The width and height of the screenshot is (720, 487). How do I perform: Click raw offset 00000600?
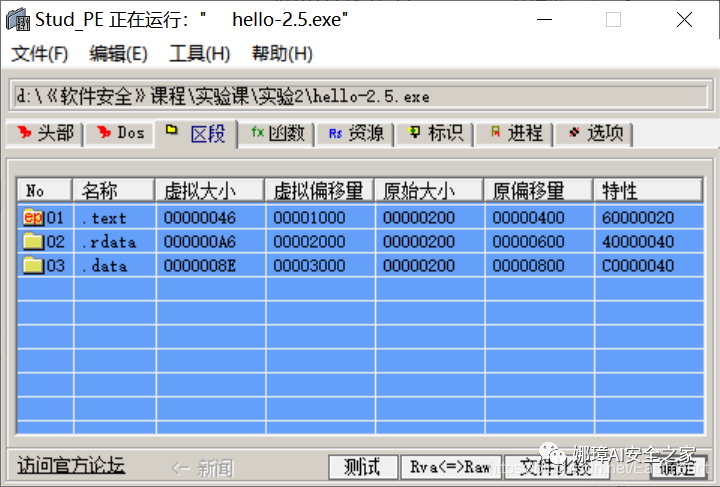point(528,241)
